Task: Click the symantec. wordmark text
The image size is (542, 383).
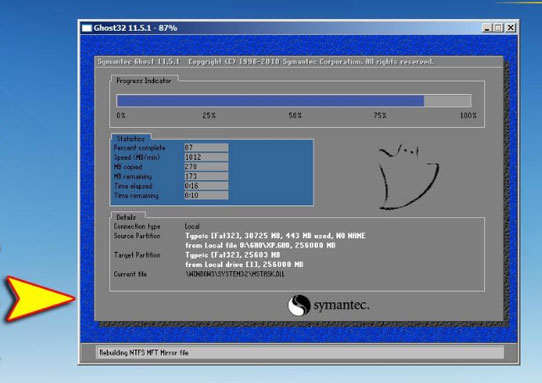Action: [x=342, y=306]
